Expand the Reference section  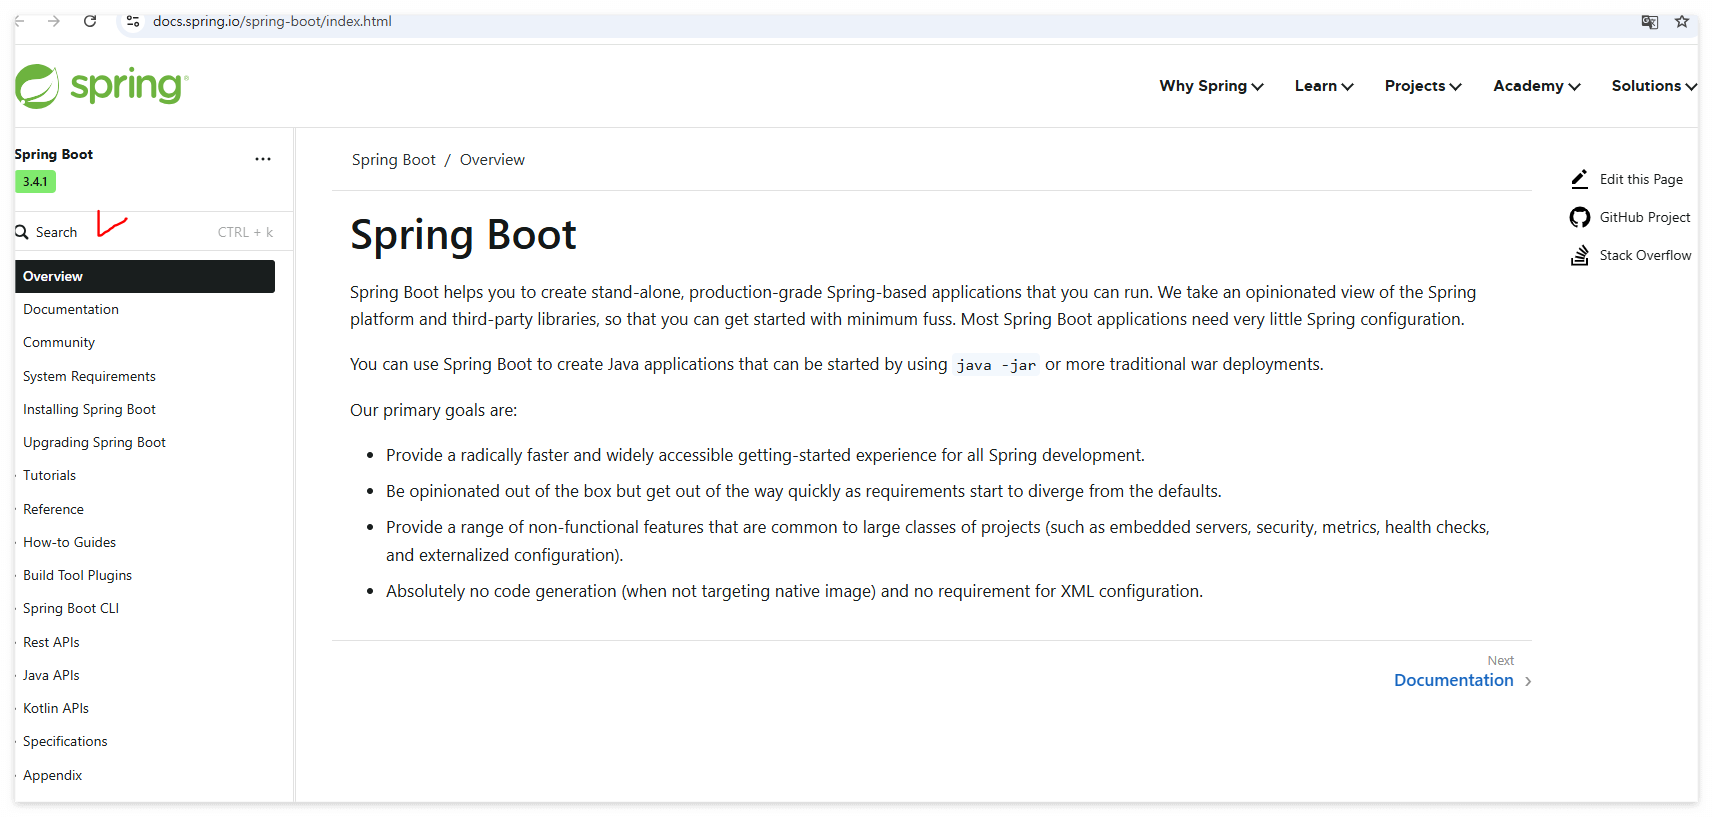click(53, 509)
